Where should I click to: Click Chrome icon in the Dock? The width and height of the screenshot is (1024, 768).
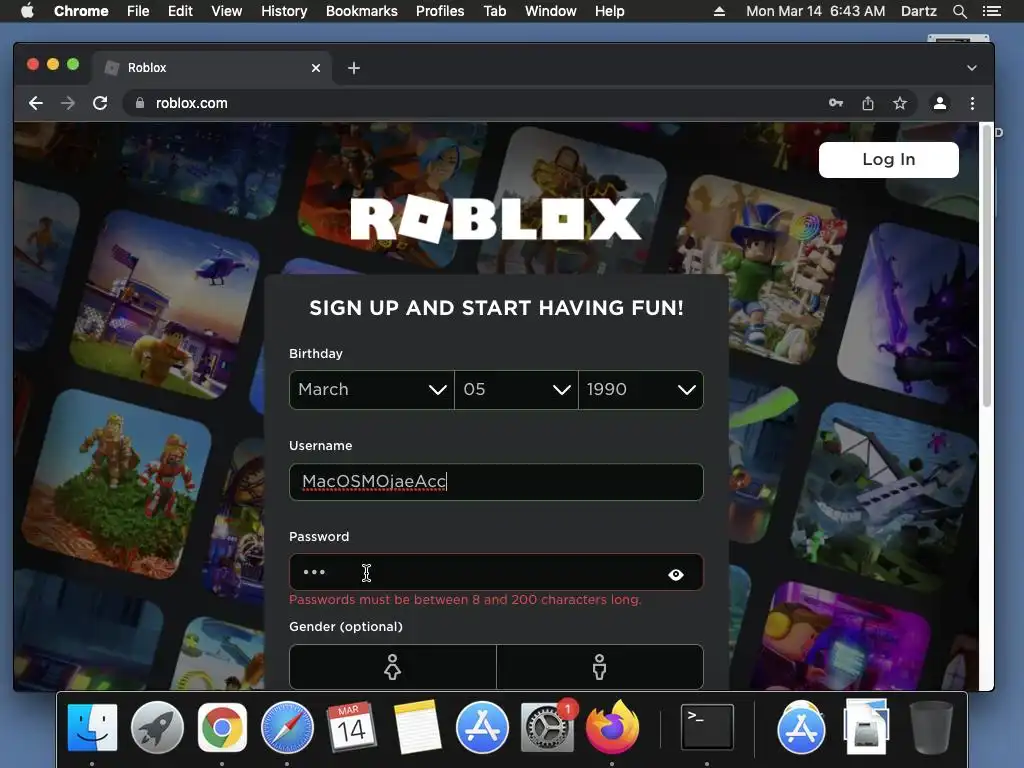222,728
